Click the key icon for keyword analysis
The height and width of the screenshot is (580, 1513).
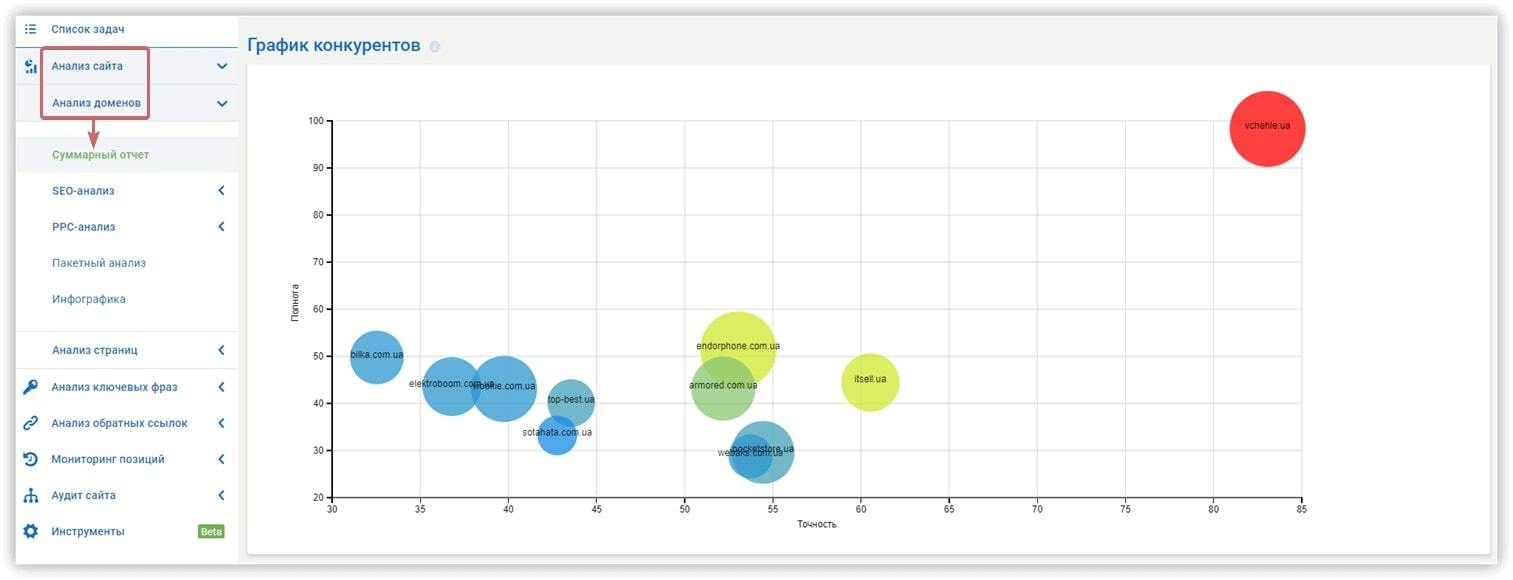click(x=30, y=387)
